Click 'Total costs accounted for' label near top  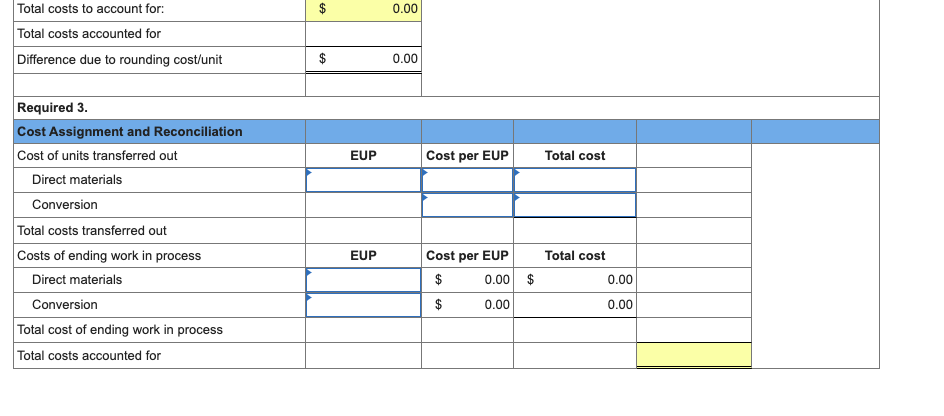89,34
